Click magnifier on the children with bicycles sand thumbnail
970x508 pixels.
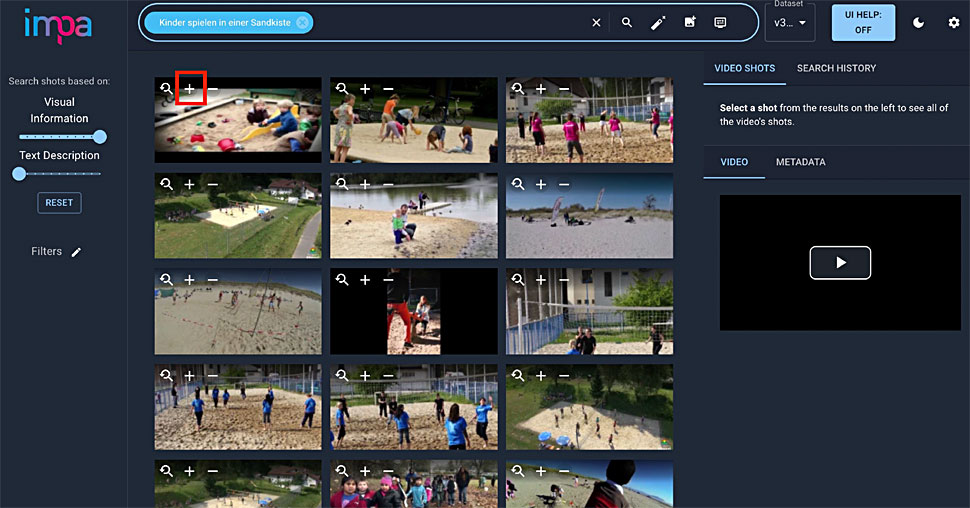(342, 89)
